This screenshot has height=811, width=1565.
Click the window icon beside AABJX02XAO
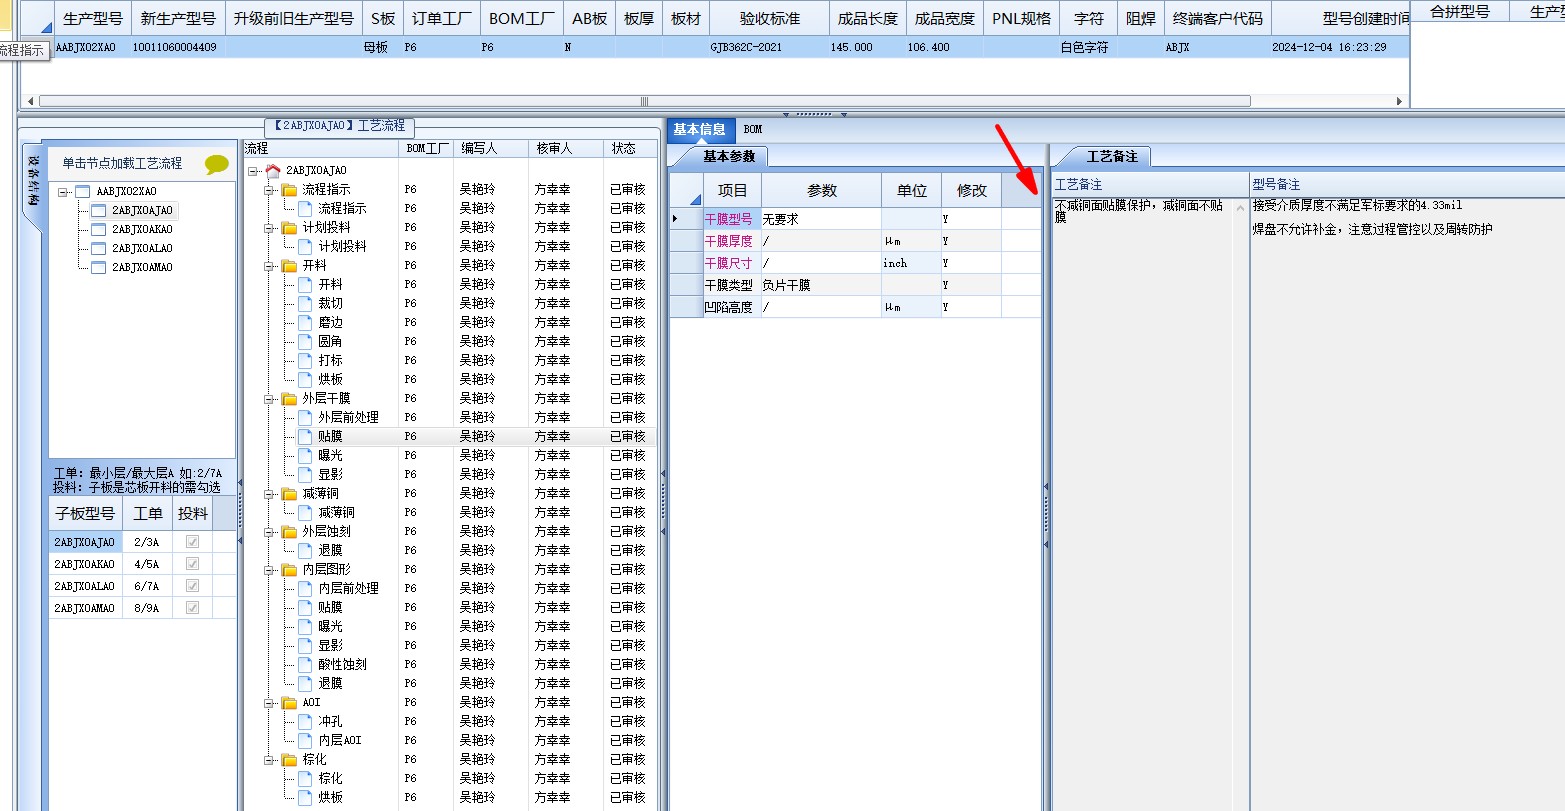pyautogui.click(x=82, y=192)
